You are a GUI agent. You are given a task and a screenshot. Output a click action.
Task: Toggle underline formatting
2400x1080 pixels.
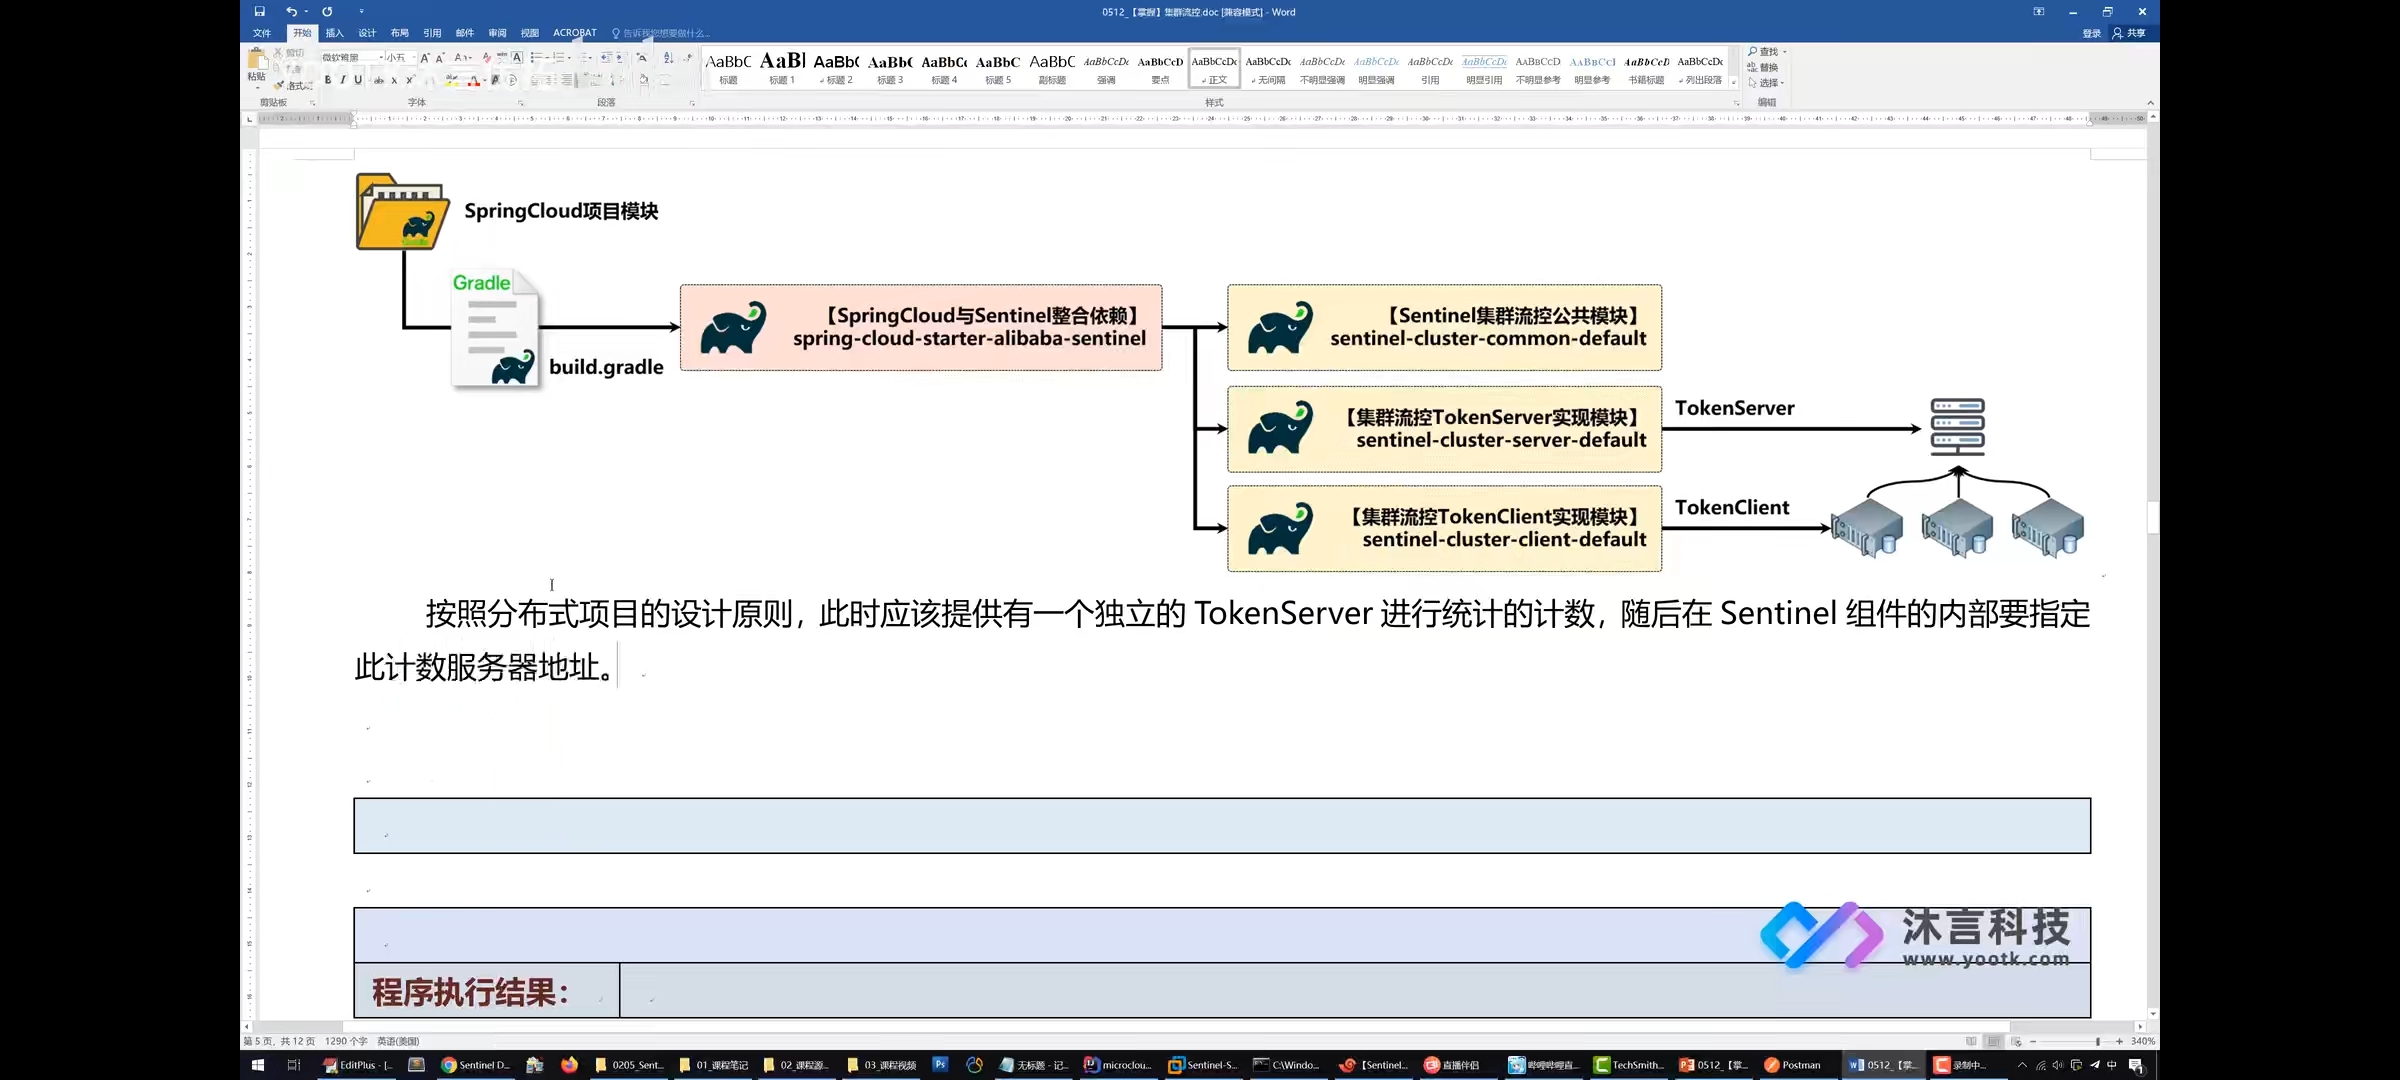[358, 80]
